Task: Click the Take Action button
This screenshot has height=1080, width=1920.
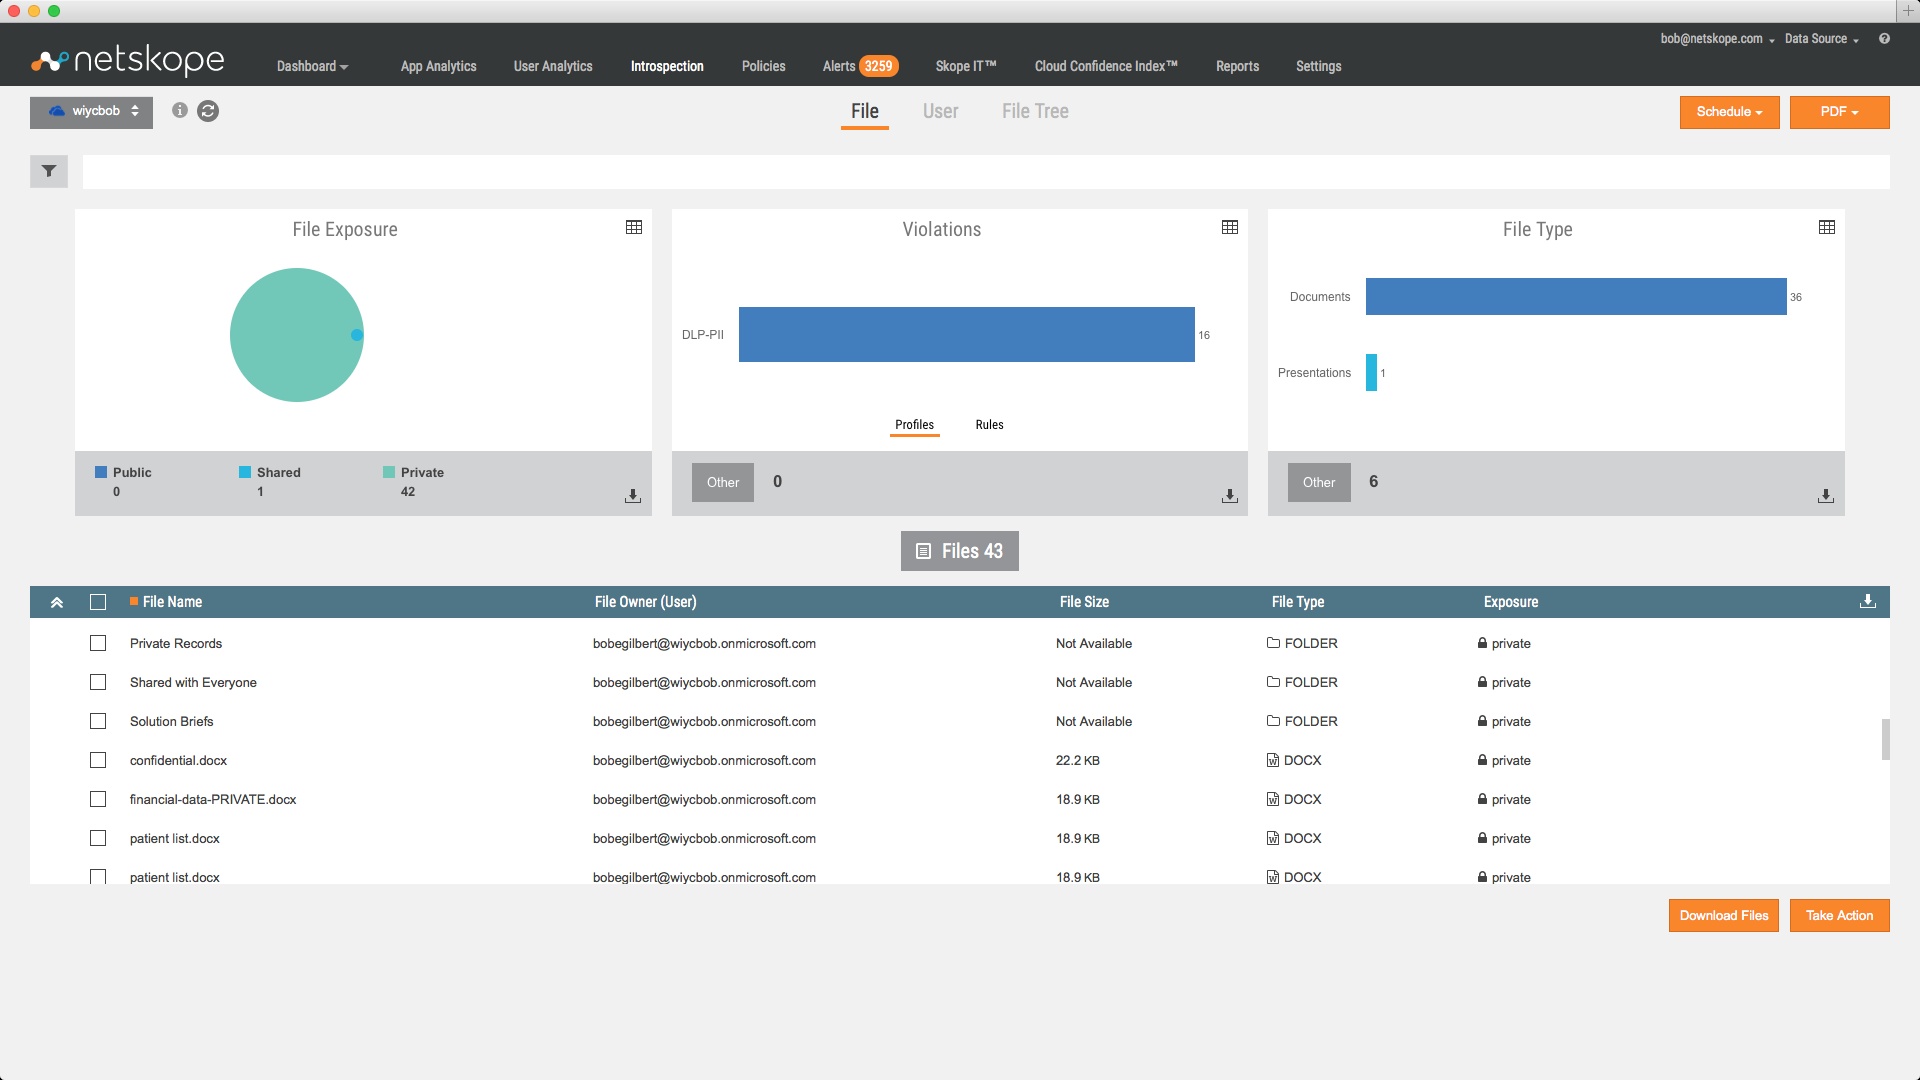Action: click(1839, 915)
